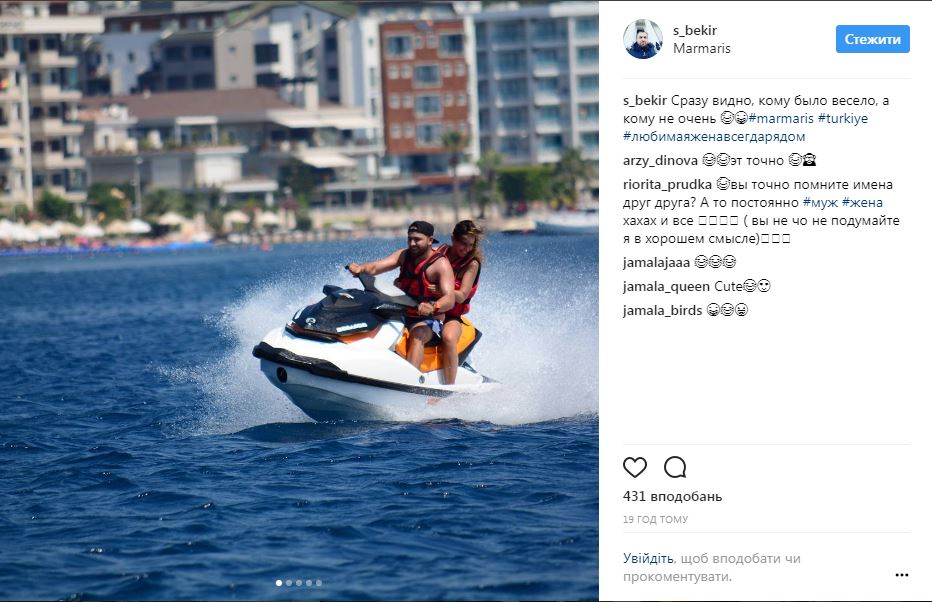
Task: Open the s_bekir profile avatar
Action: coord(643,39)
